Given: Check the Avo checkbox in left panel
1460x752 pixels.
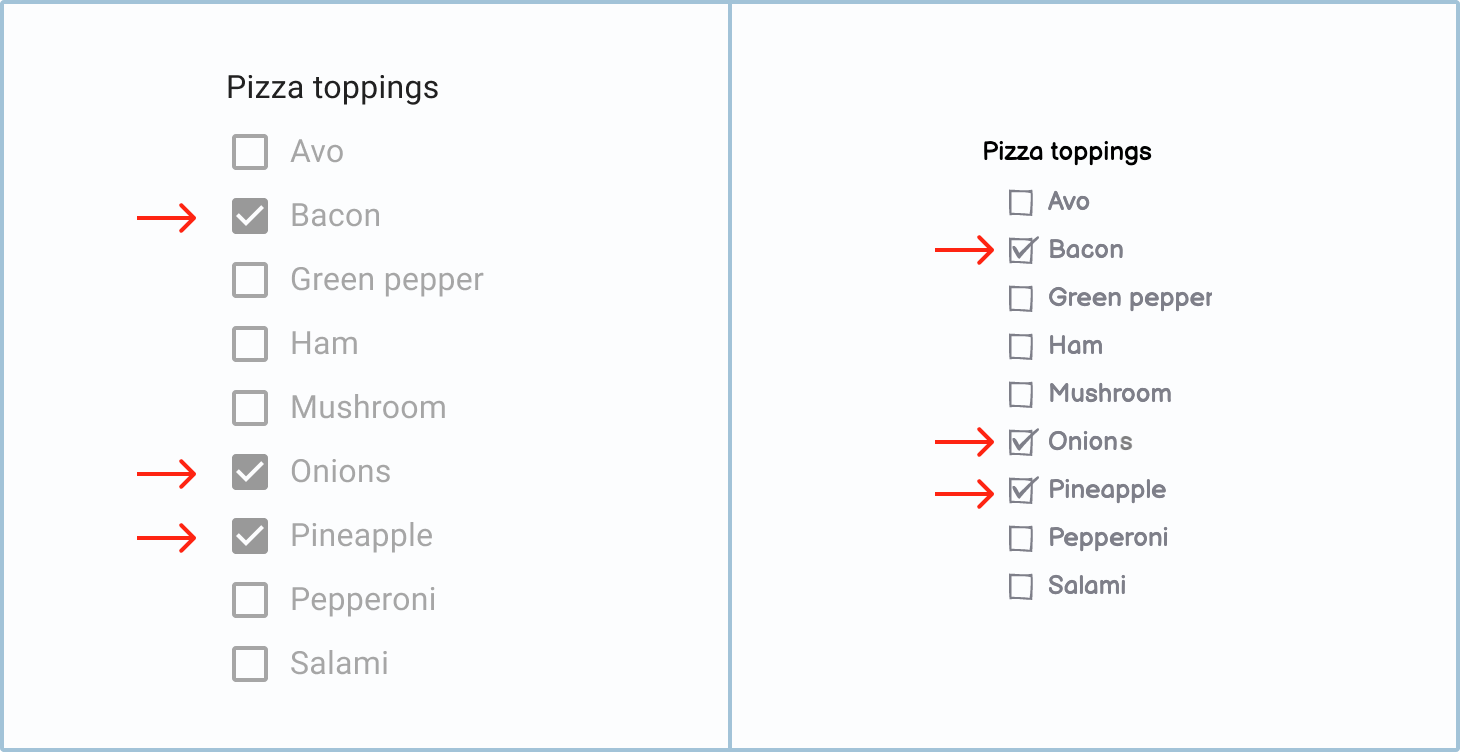Looking at the screenshot, I should point(250,152).
